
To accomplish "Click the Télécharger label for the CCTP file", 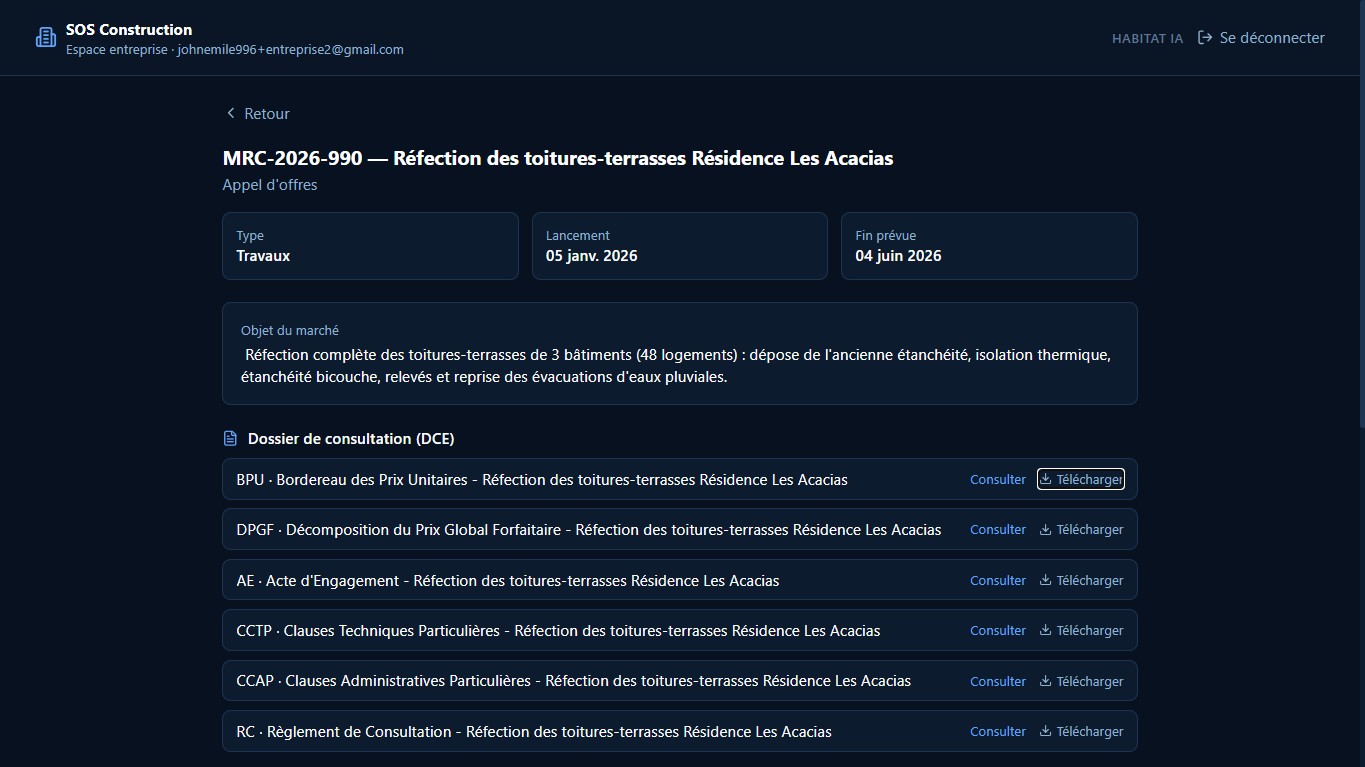I will coord(1090,630).
